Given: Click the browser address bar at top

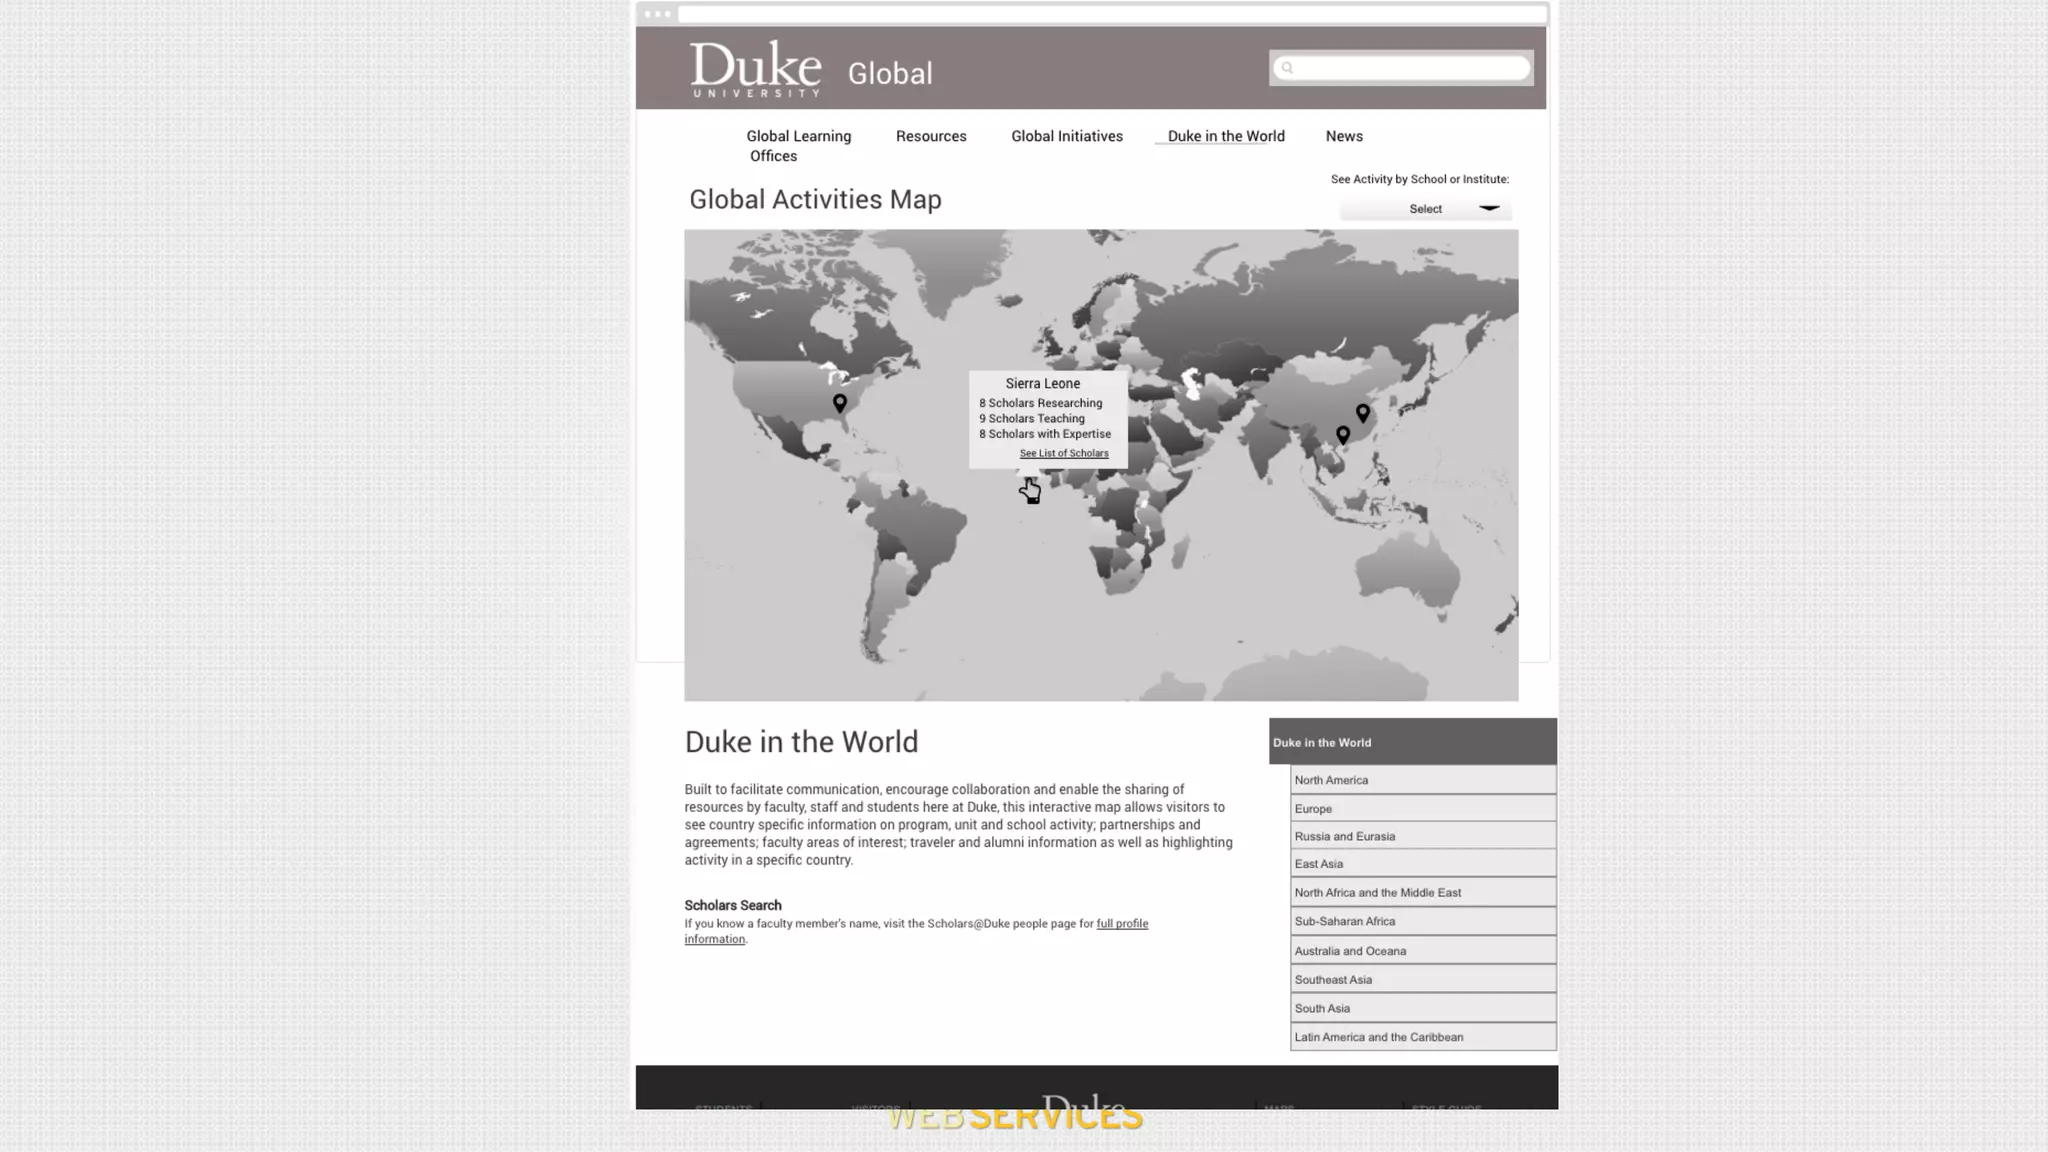Looking at the screenshot, I should 1110,14.
